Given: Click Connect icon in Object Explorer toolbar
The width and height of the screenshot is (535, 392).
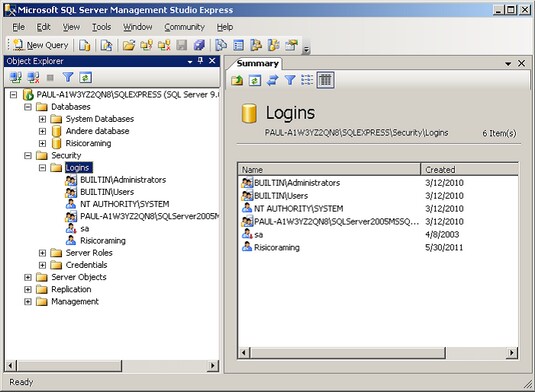Looking at the screenshot, I should [16, 78].
